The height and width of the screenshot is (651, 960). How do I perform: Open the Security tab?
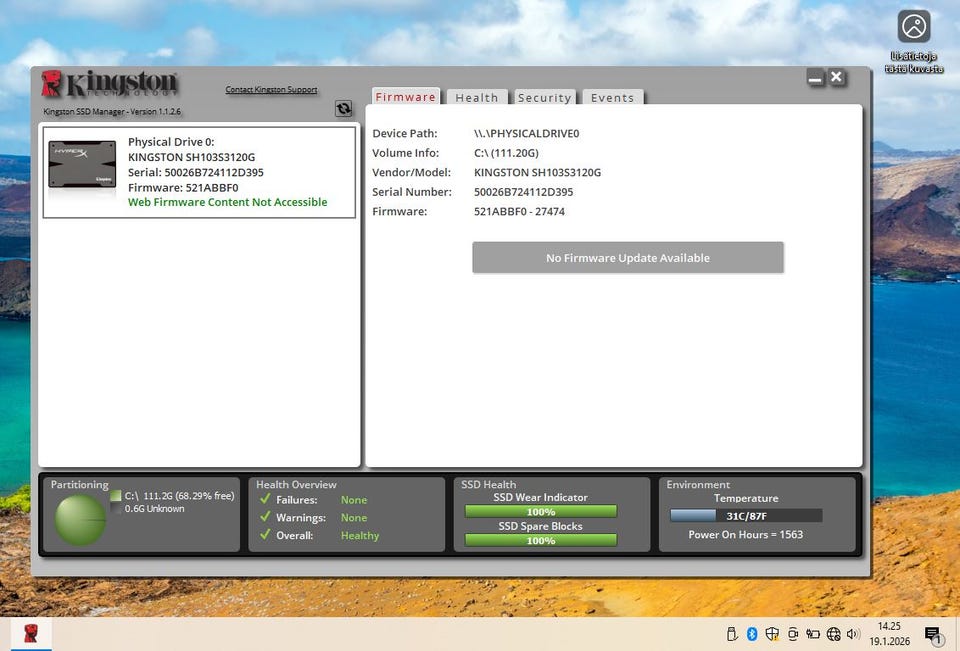click(x=544, y=98)
